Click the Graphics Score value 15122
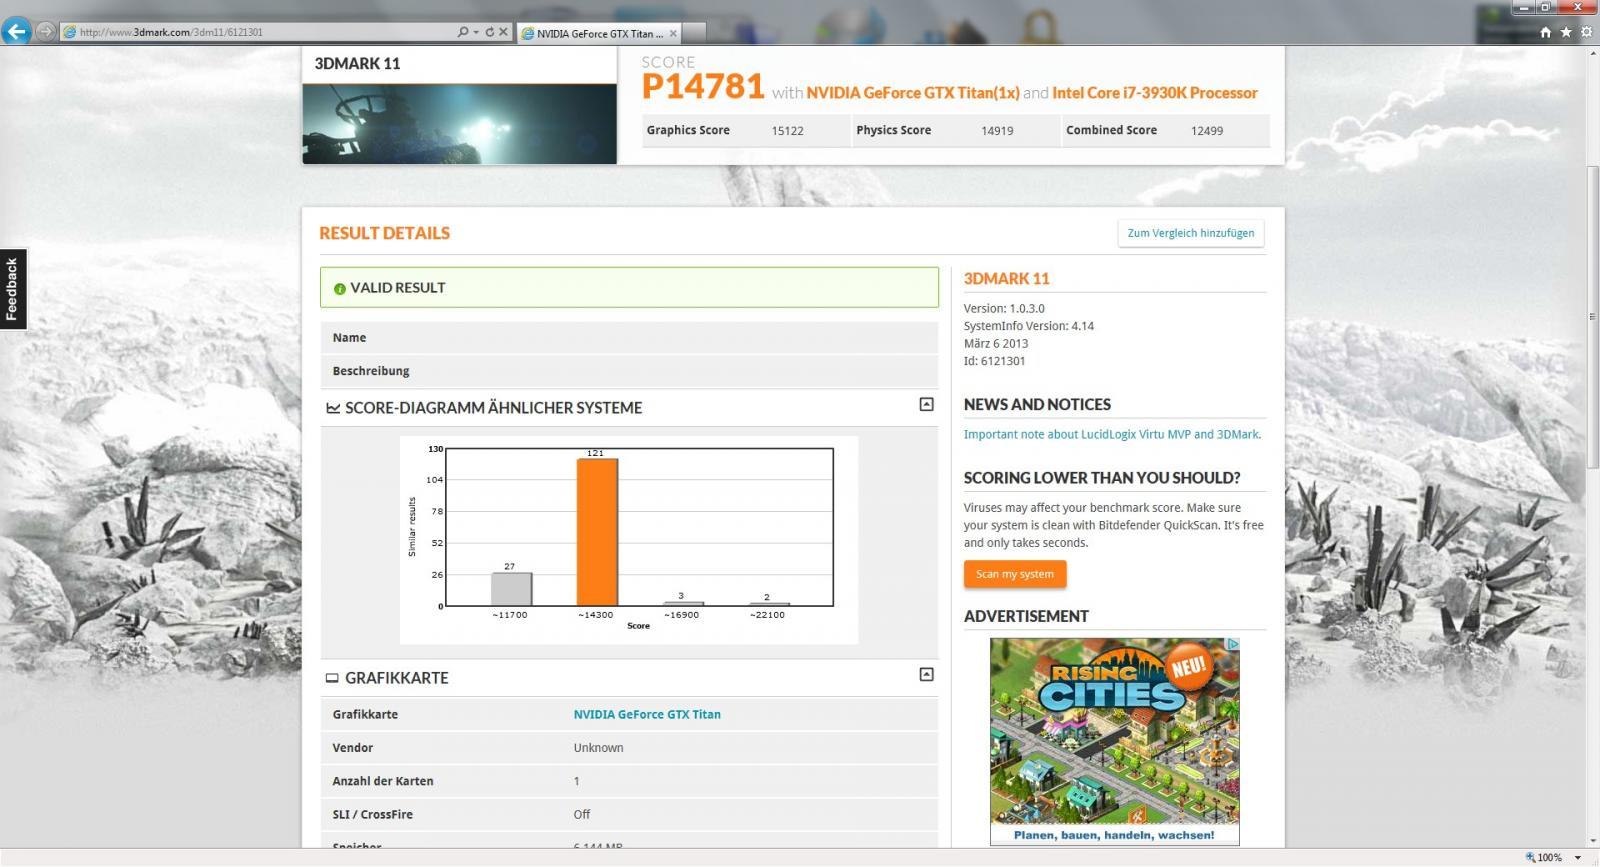 tap(787, 131)
